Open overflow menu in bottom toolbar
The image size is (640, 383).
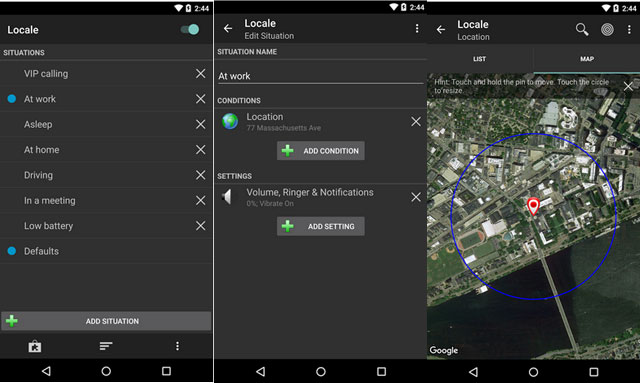click(x=177, y=346)
